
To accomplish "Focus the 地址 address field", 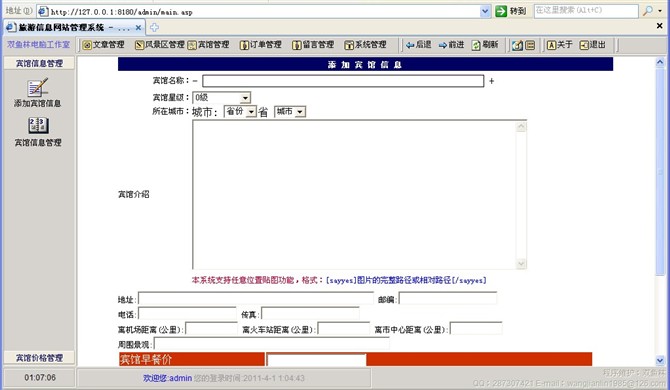I will 256,299.
